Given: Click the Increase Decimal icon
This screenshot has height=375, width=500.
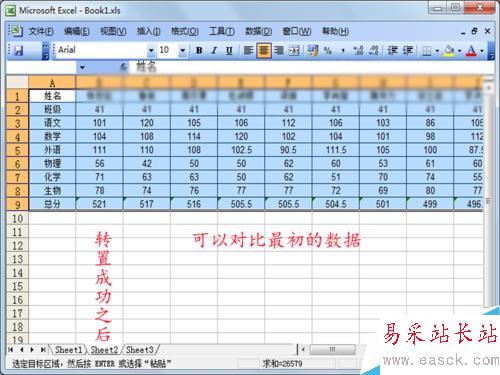Looking at the screenshot, I should [x=358, y=51].
